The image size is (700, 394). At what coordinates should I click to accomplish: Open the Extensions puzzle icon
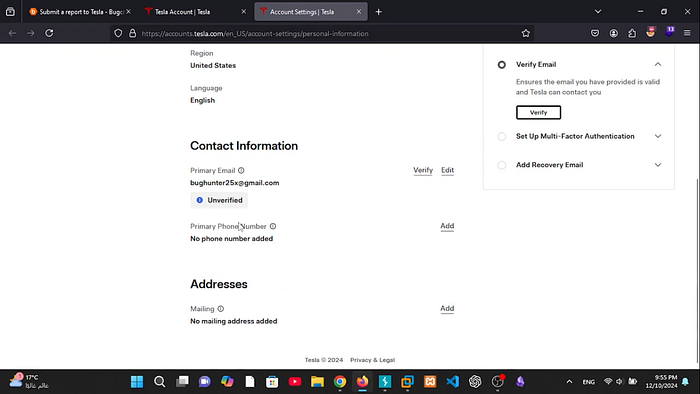click(x=632, y=33)
